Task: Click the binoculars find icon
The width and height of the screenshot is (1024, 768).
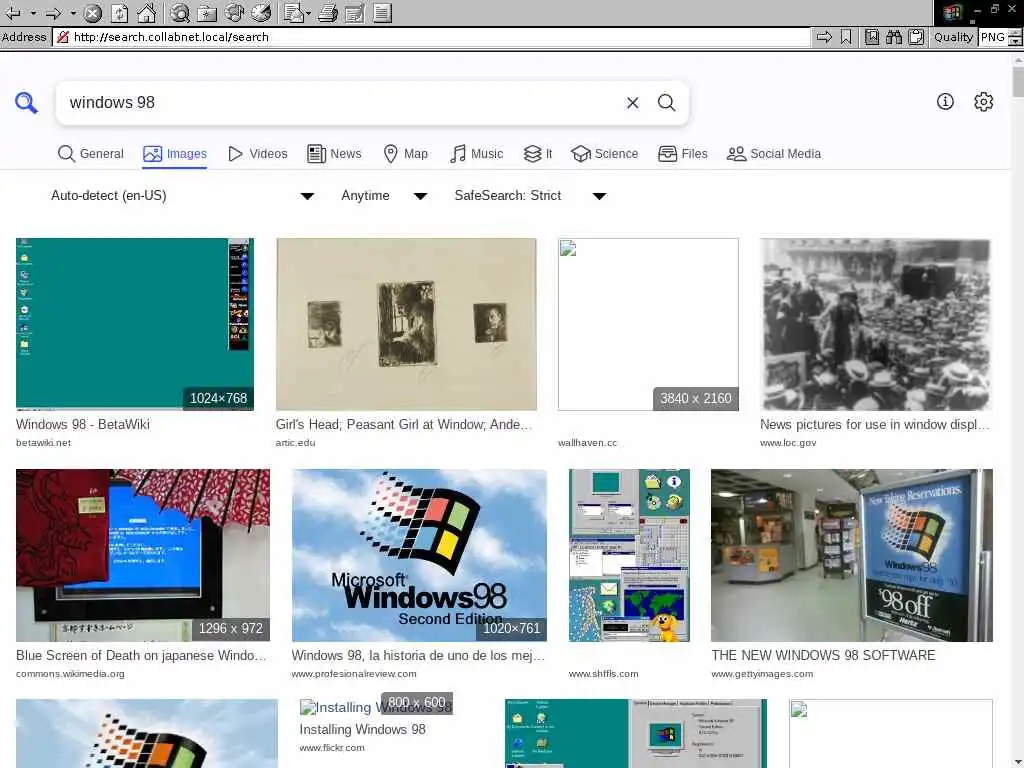Action: pos(894,37)
